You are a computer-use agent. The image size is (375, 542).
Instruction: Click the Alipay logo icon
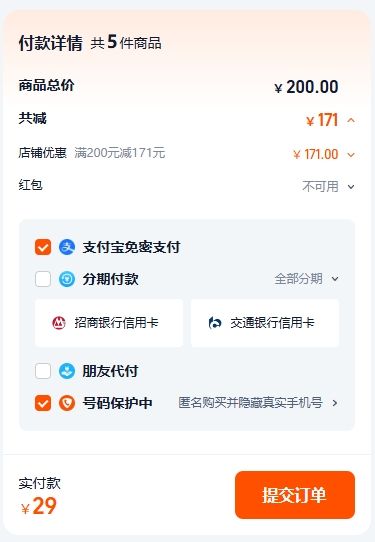(67, 247)
